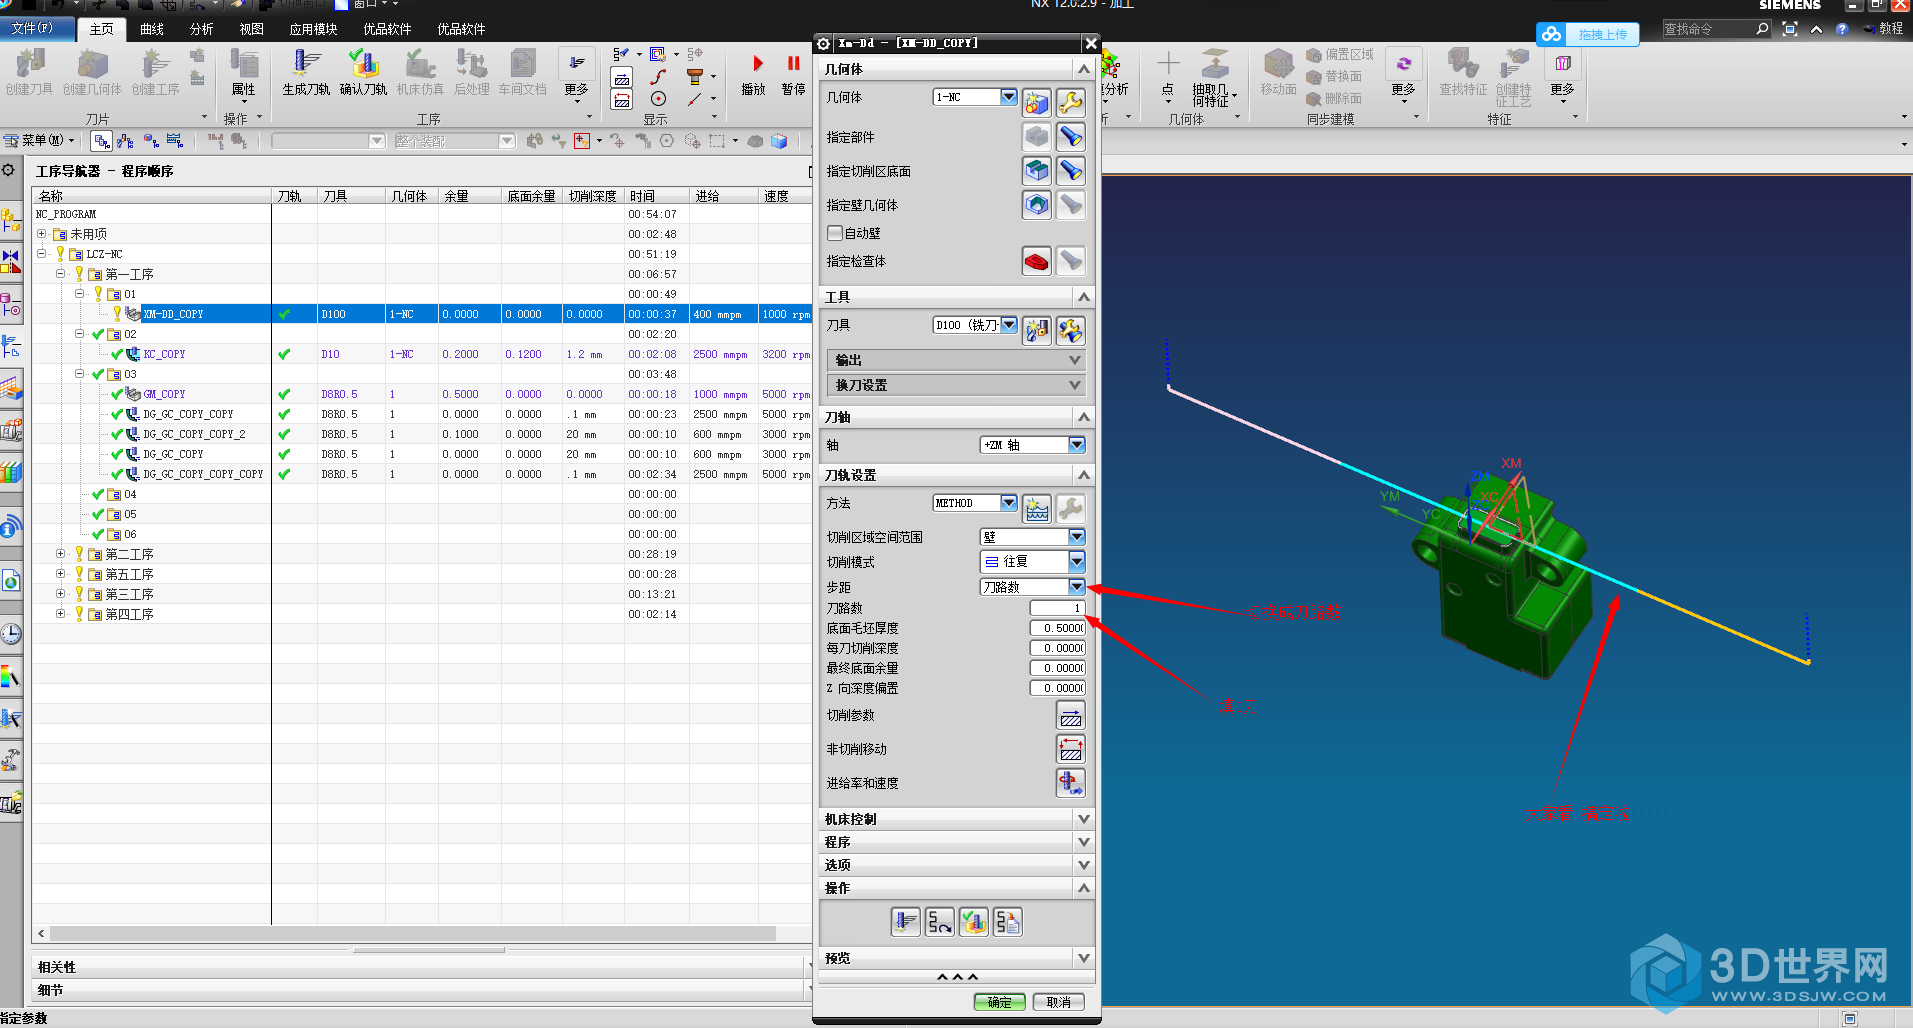
Task: Click the cloud 拖拽上传 upload button
Action: coord(1588,34)
